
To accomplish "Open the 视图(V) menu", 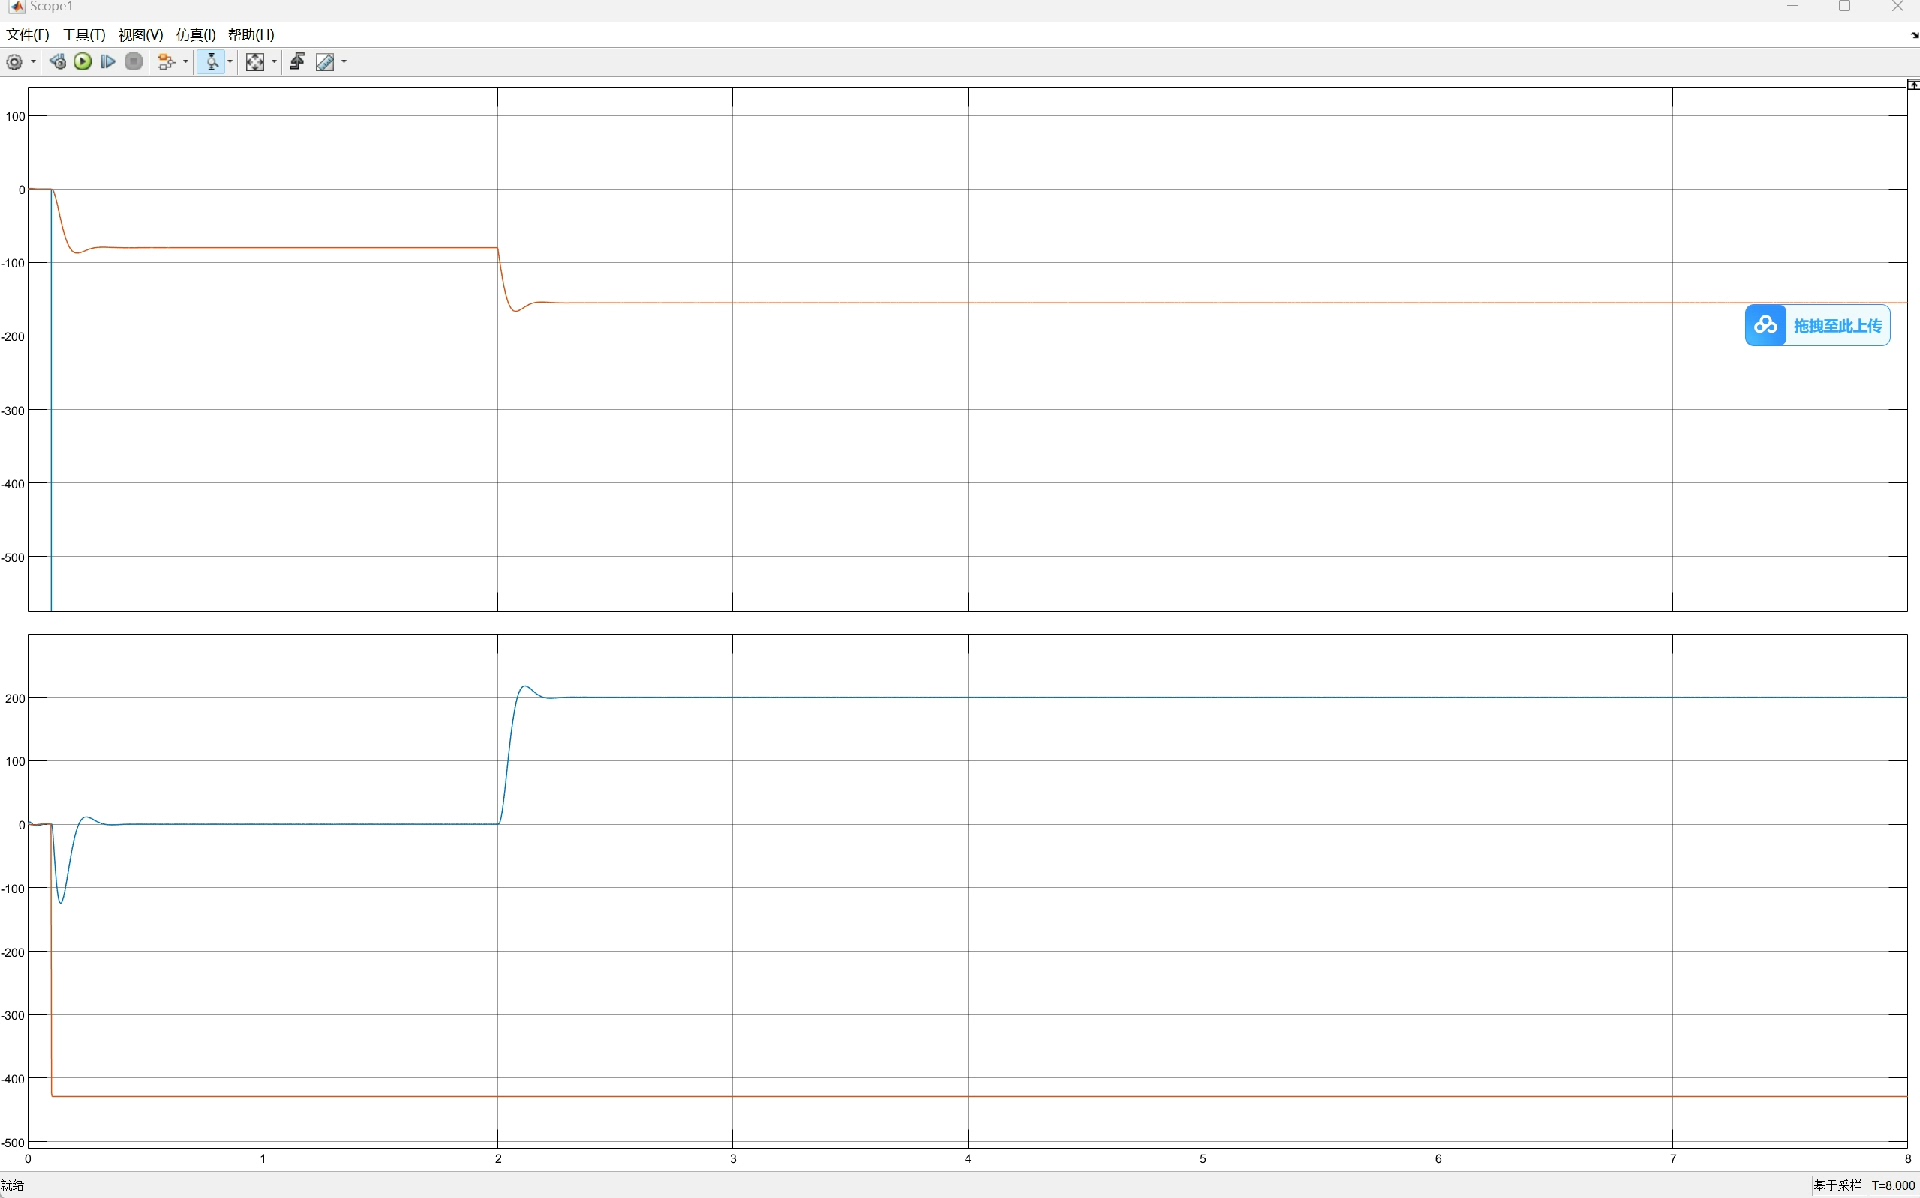I will [140, 34].
